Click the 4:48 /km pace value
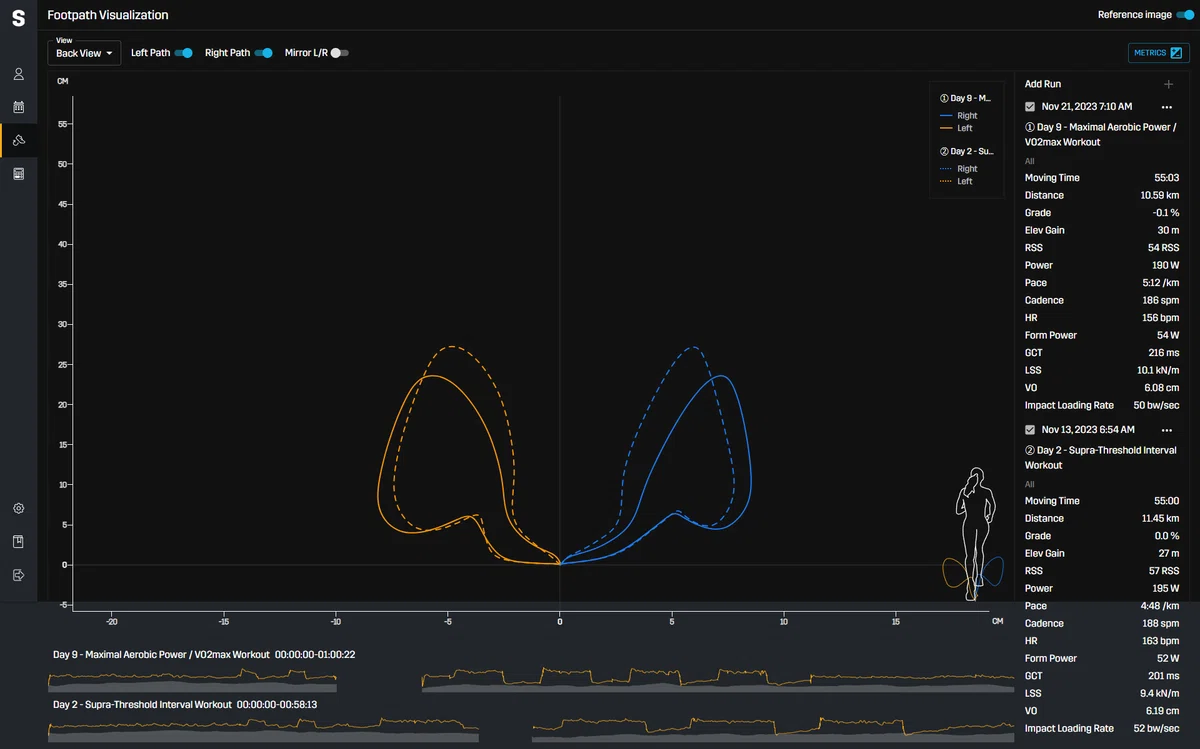 (1160, 606)
